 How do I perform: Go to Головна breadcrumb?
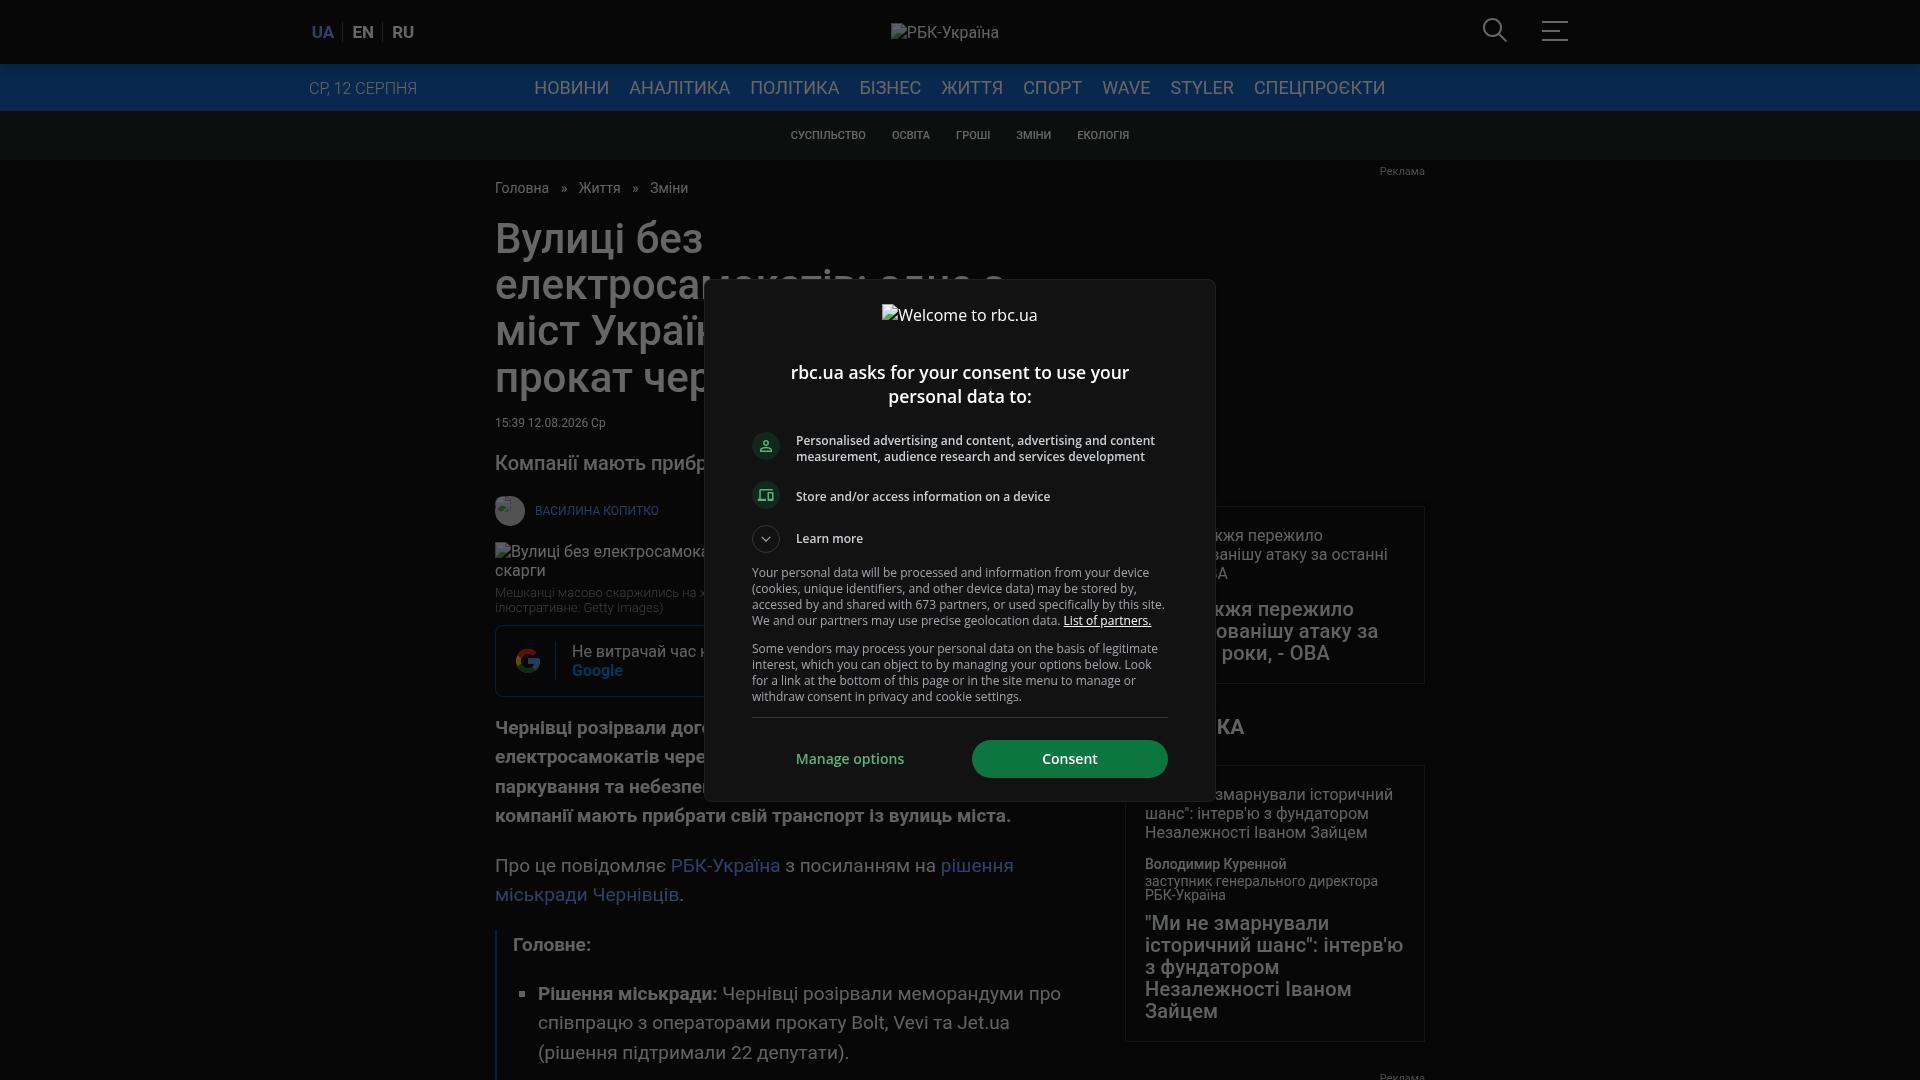click(522, 188)
